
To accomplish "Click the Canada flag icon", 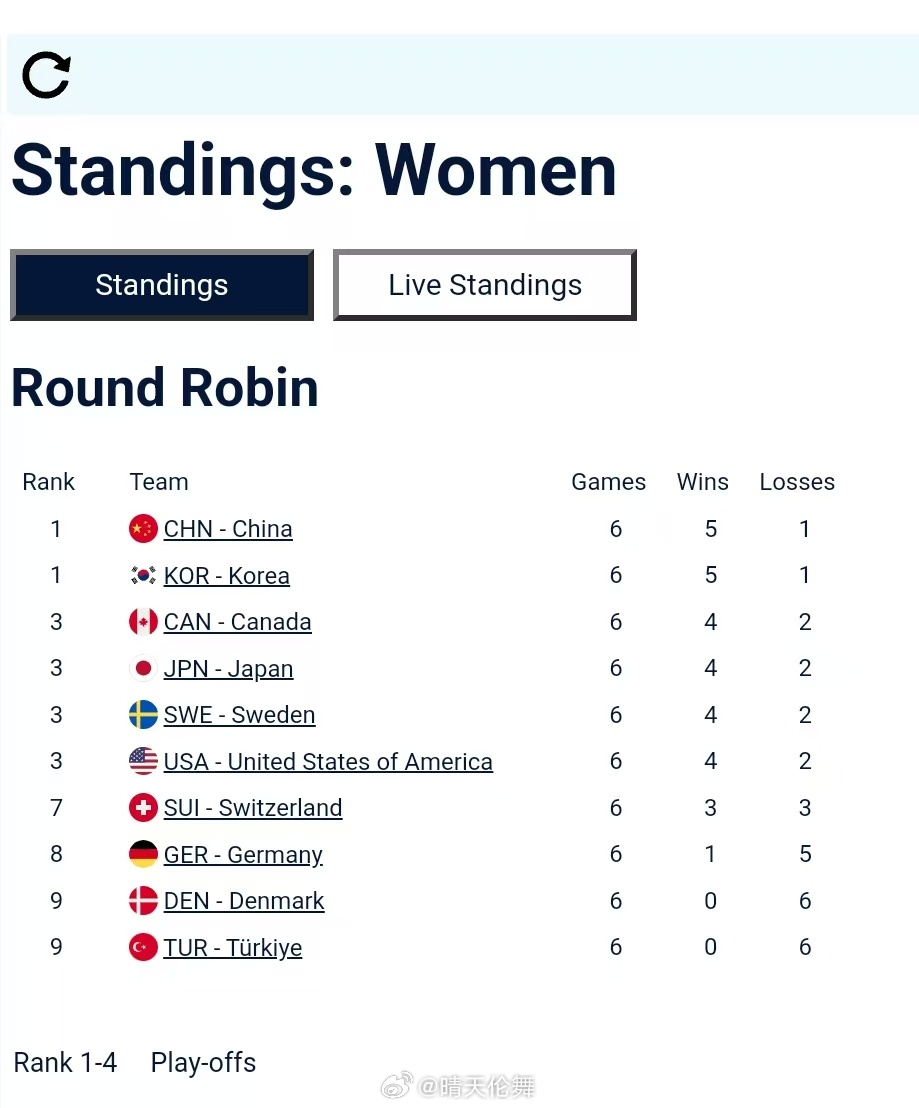I will [143, 622].
